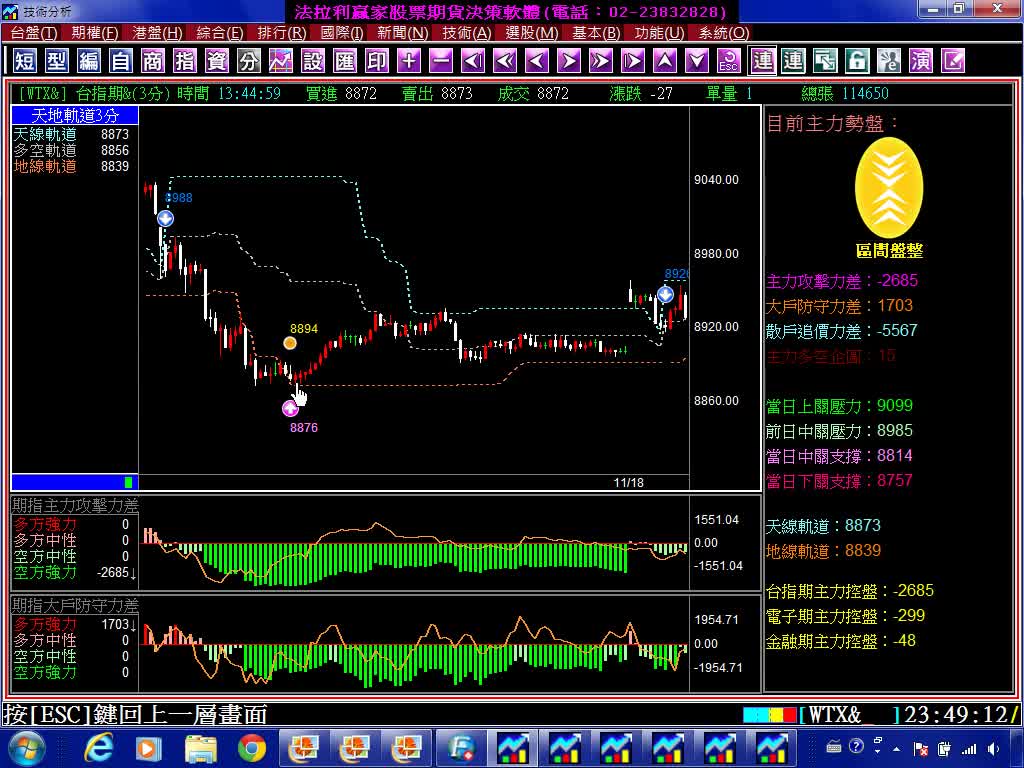The height and width of the screenshot is (768, 1024).
Task: Toggle the green 連 link button
Action: 793,61
